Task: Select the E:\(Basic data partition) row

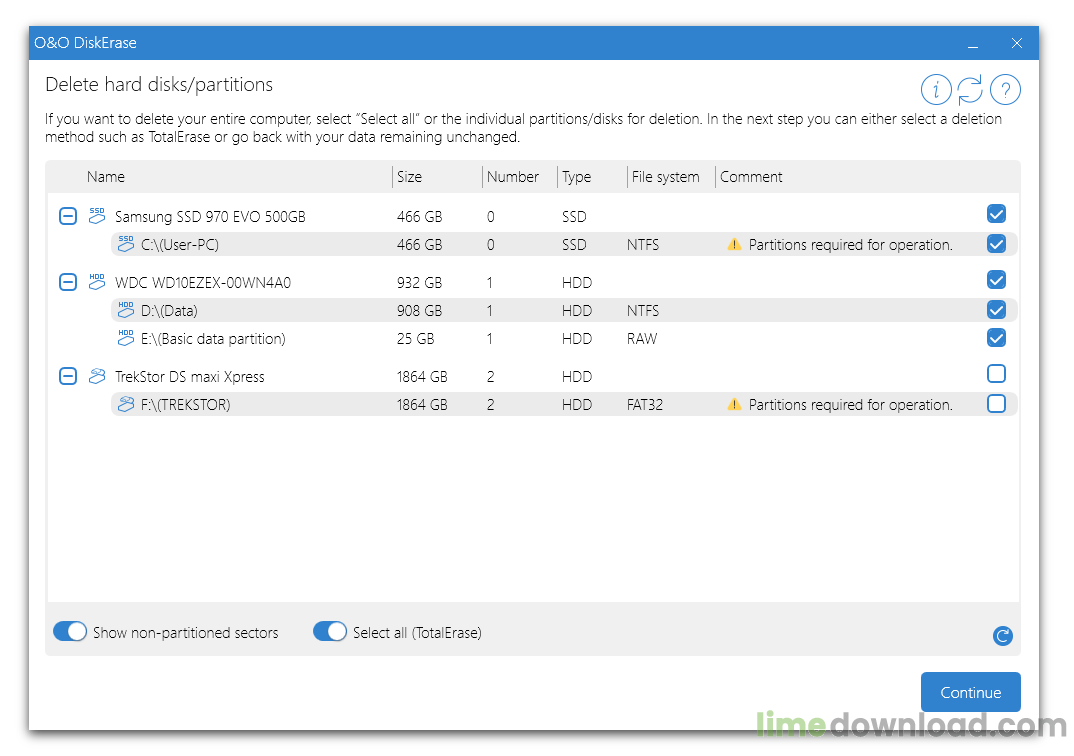Action: point(564,338)
